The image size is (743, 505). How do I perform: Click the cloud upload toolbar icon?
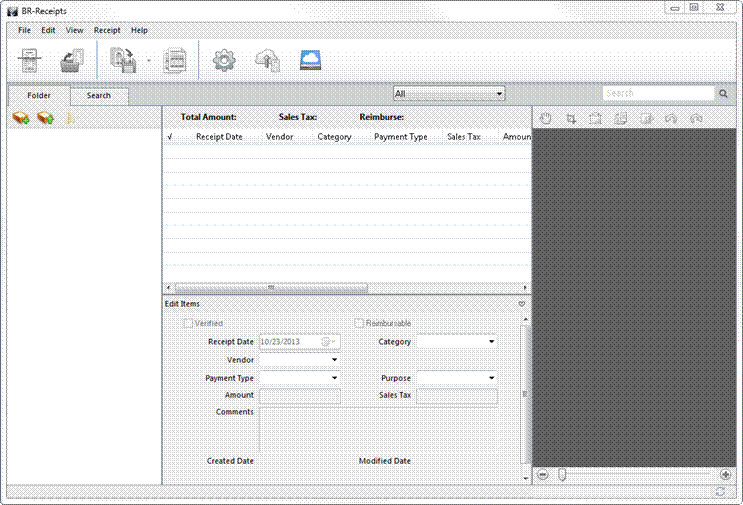[x=267, y=60]
